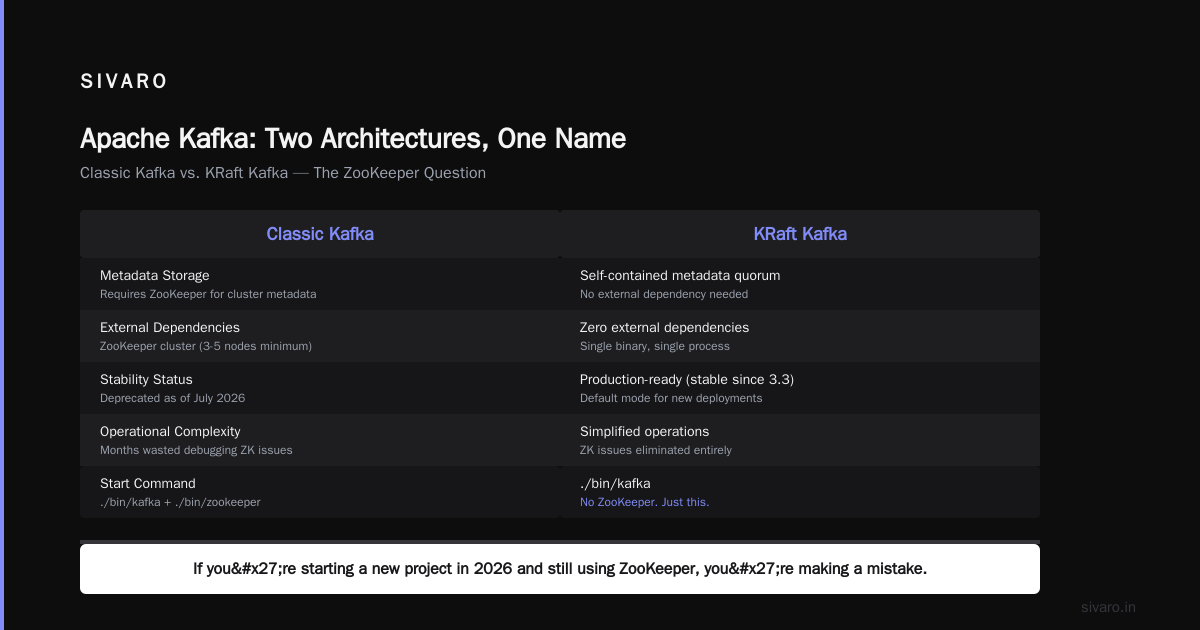Click 'Production-ready (stable since 3.3)'
1200x630 pixels.
(x=687, y=379)
